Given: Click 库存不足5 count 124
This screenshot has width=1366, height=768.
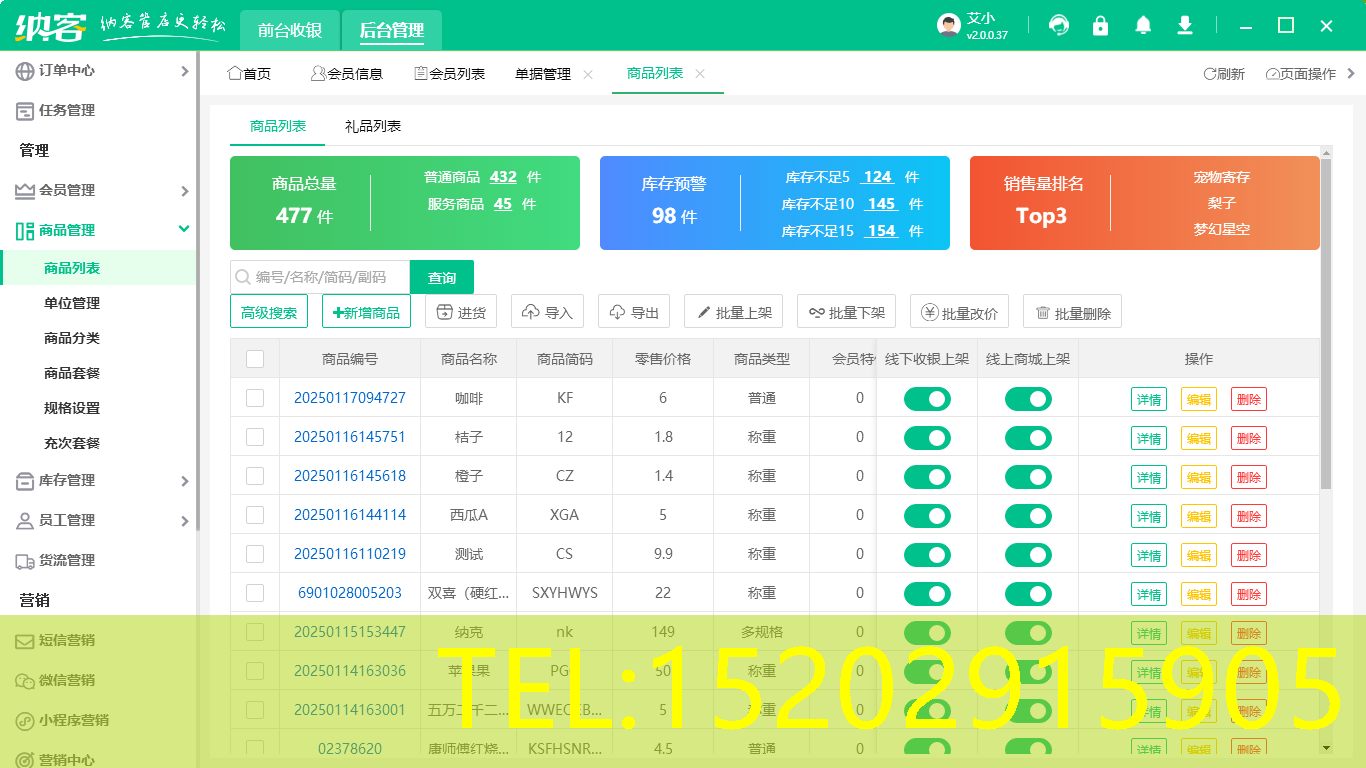Looking at the screenshot, I should click(878, 177).
